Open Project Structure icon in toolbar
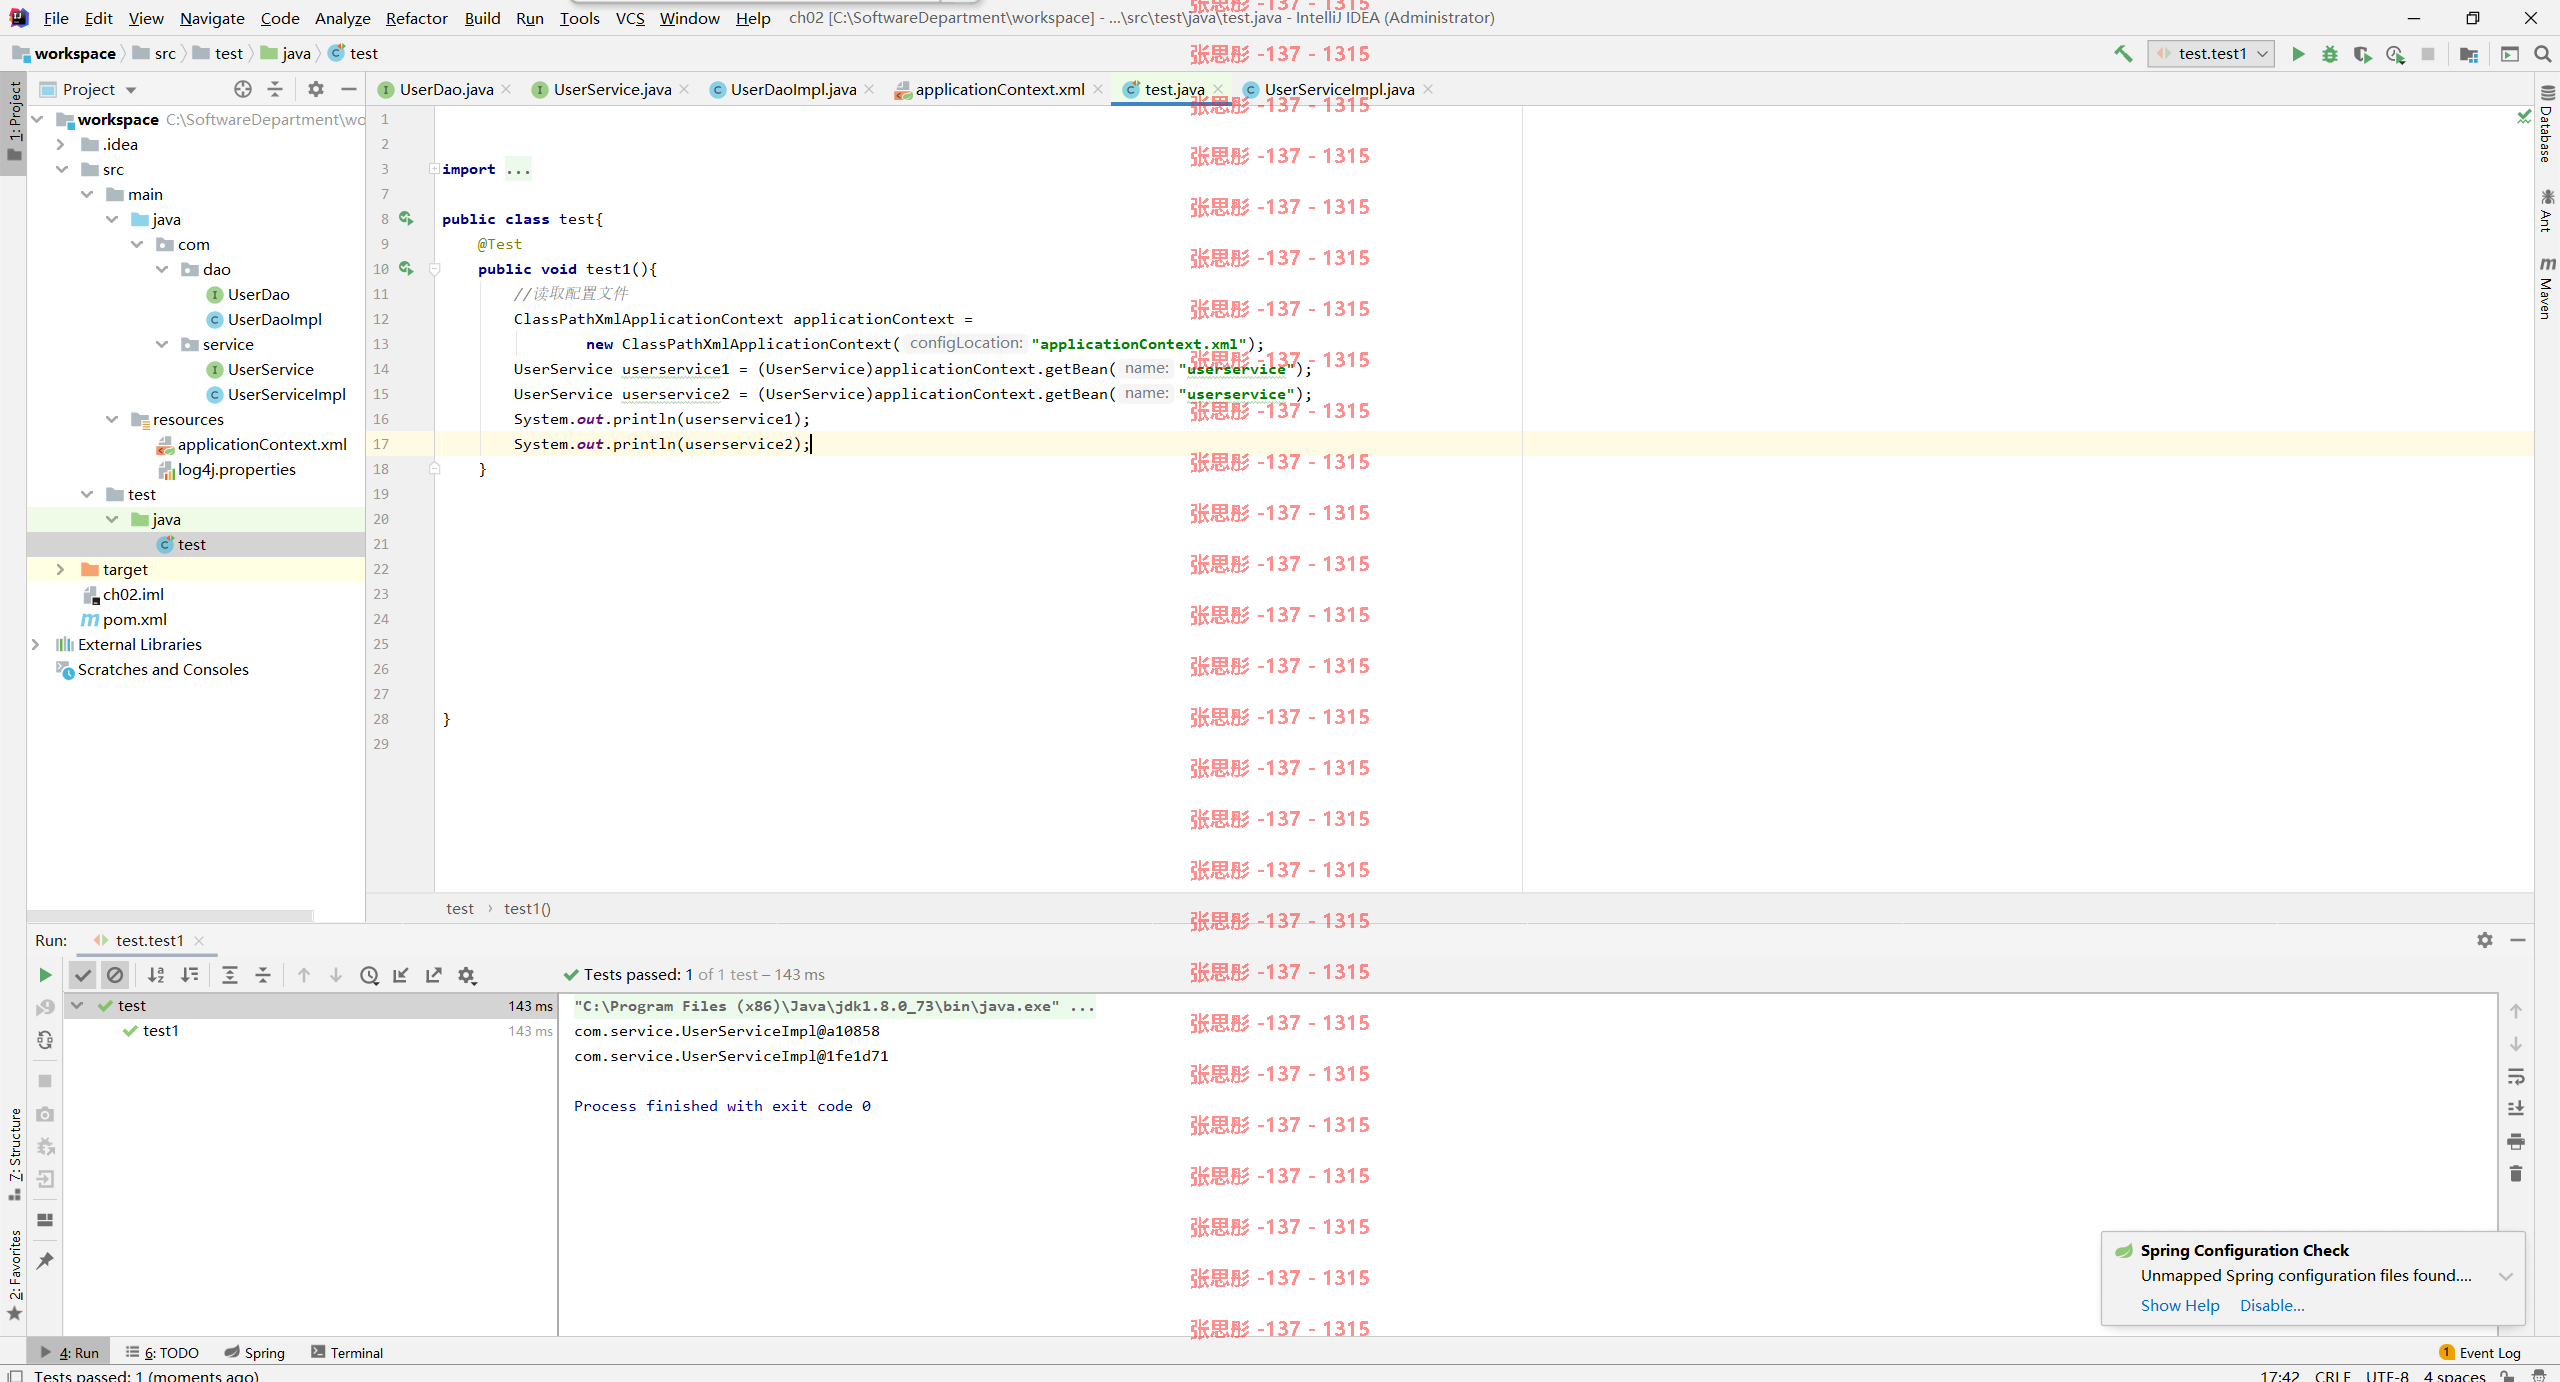 click(2469, 54)
